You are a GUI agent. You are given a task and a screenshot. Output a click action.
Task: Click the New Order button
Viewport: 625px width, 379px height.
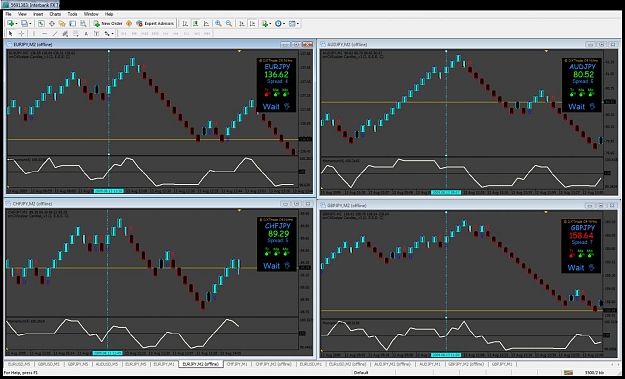point(108,24)
